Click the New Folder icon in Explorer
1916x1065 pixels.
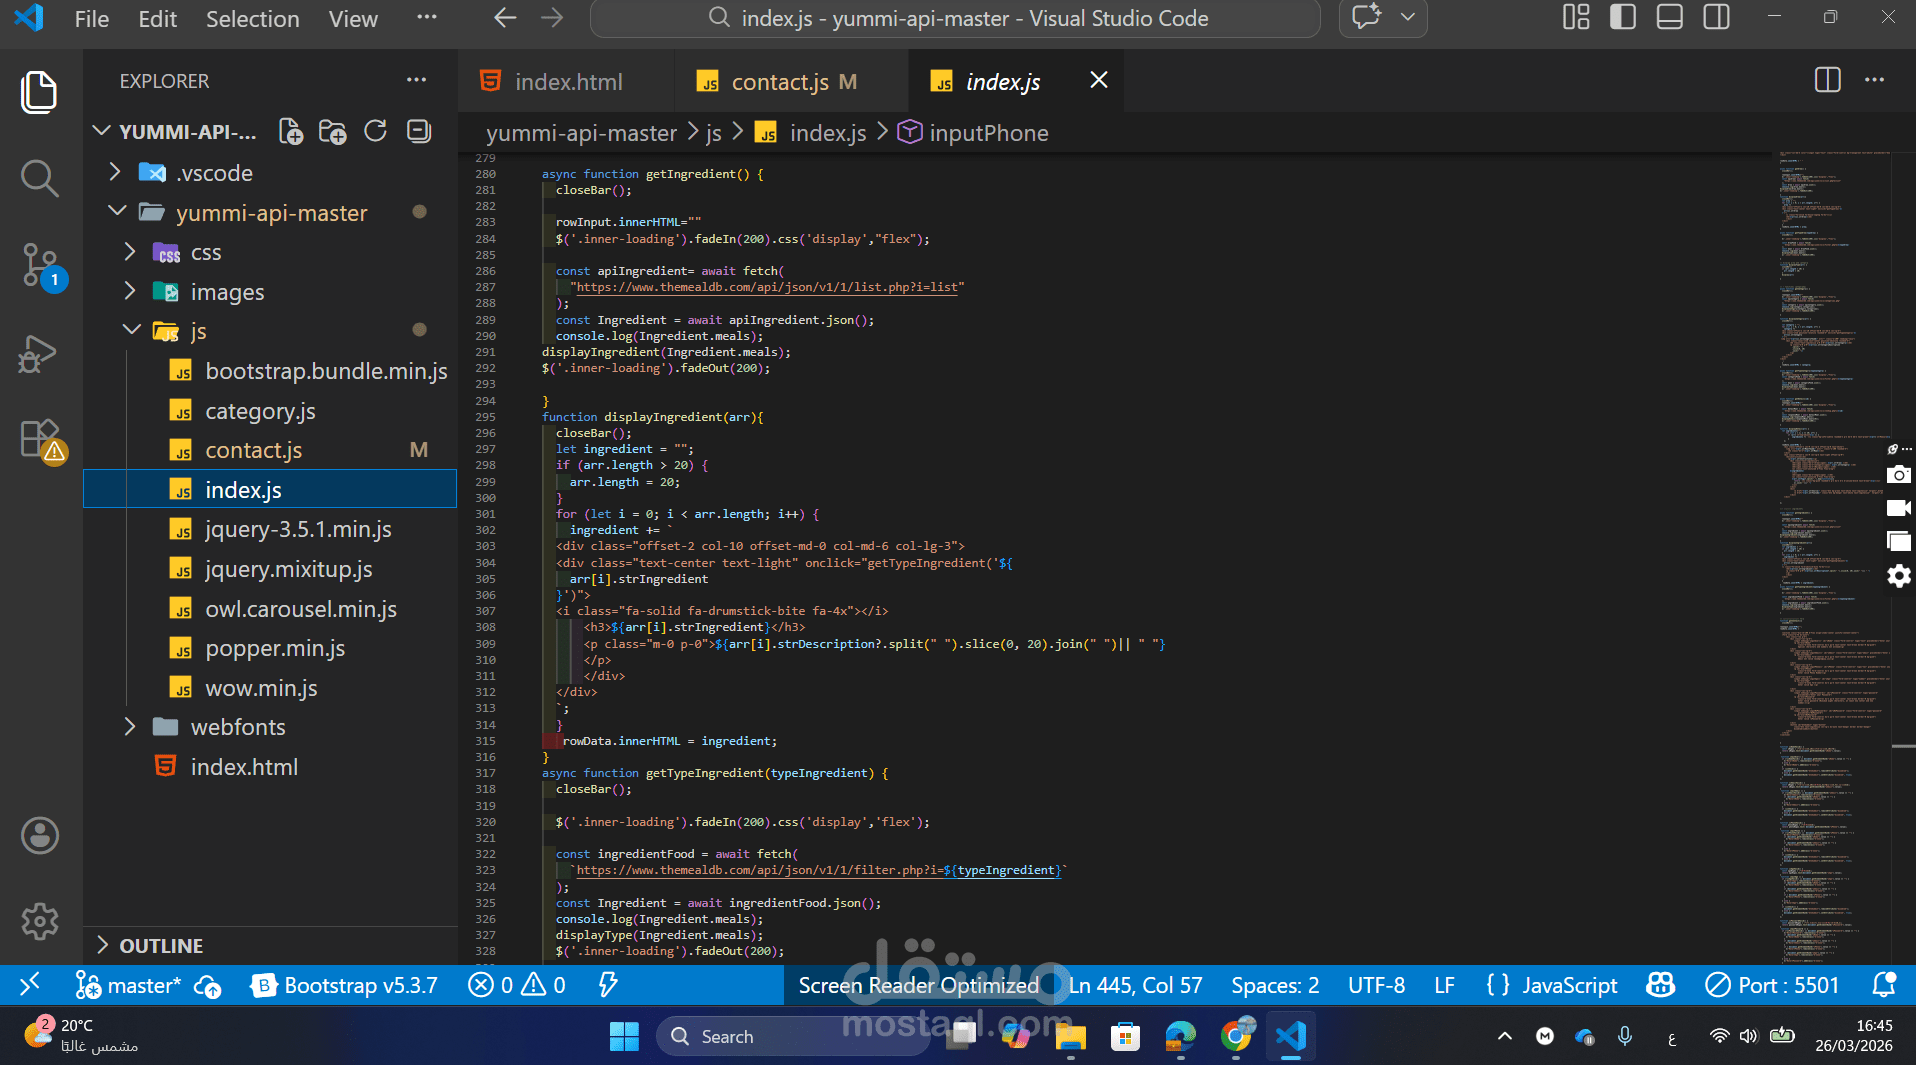point(333,132)
